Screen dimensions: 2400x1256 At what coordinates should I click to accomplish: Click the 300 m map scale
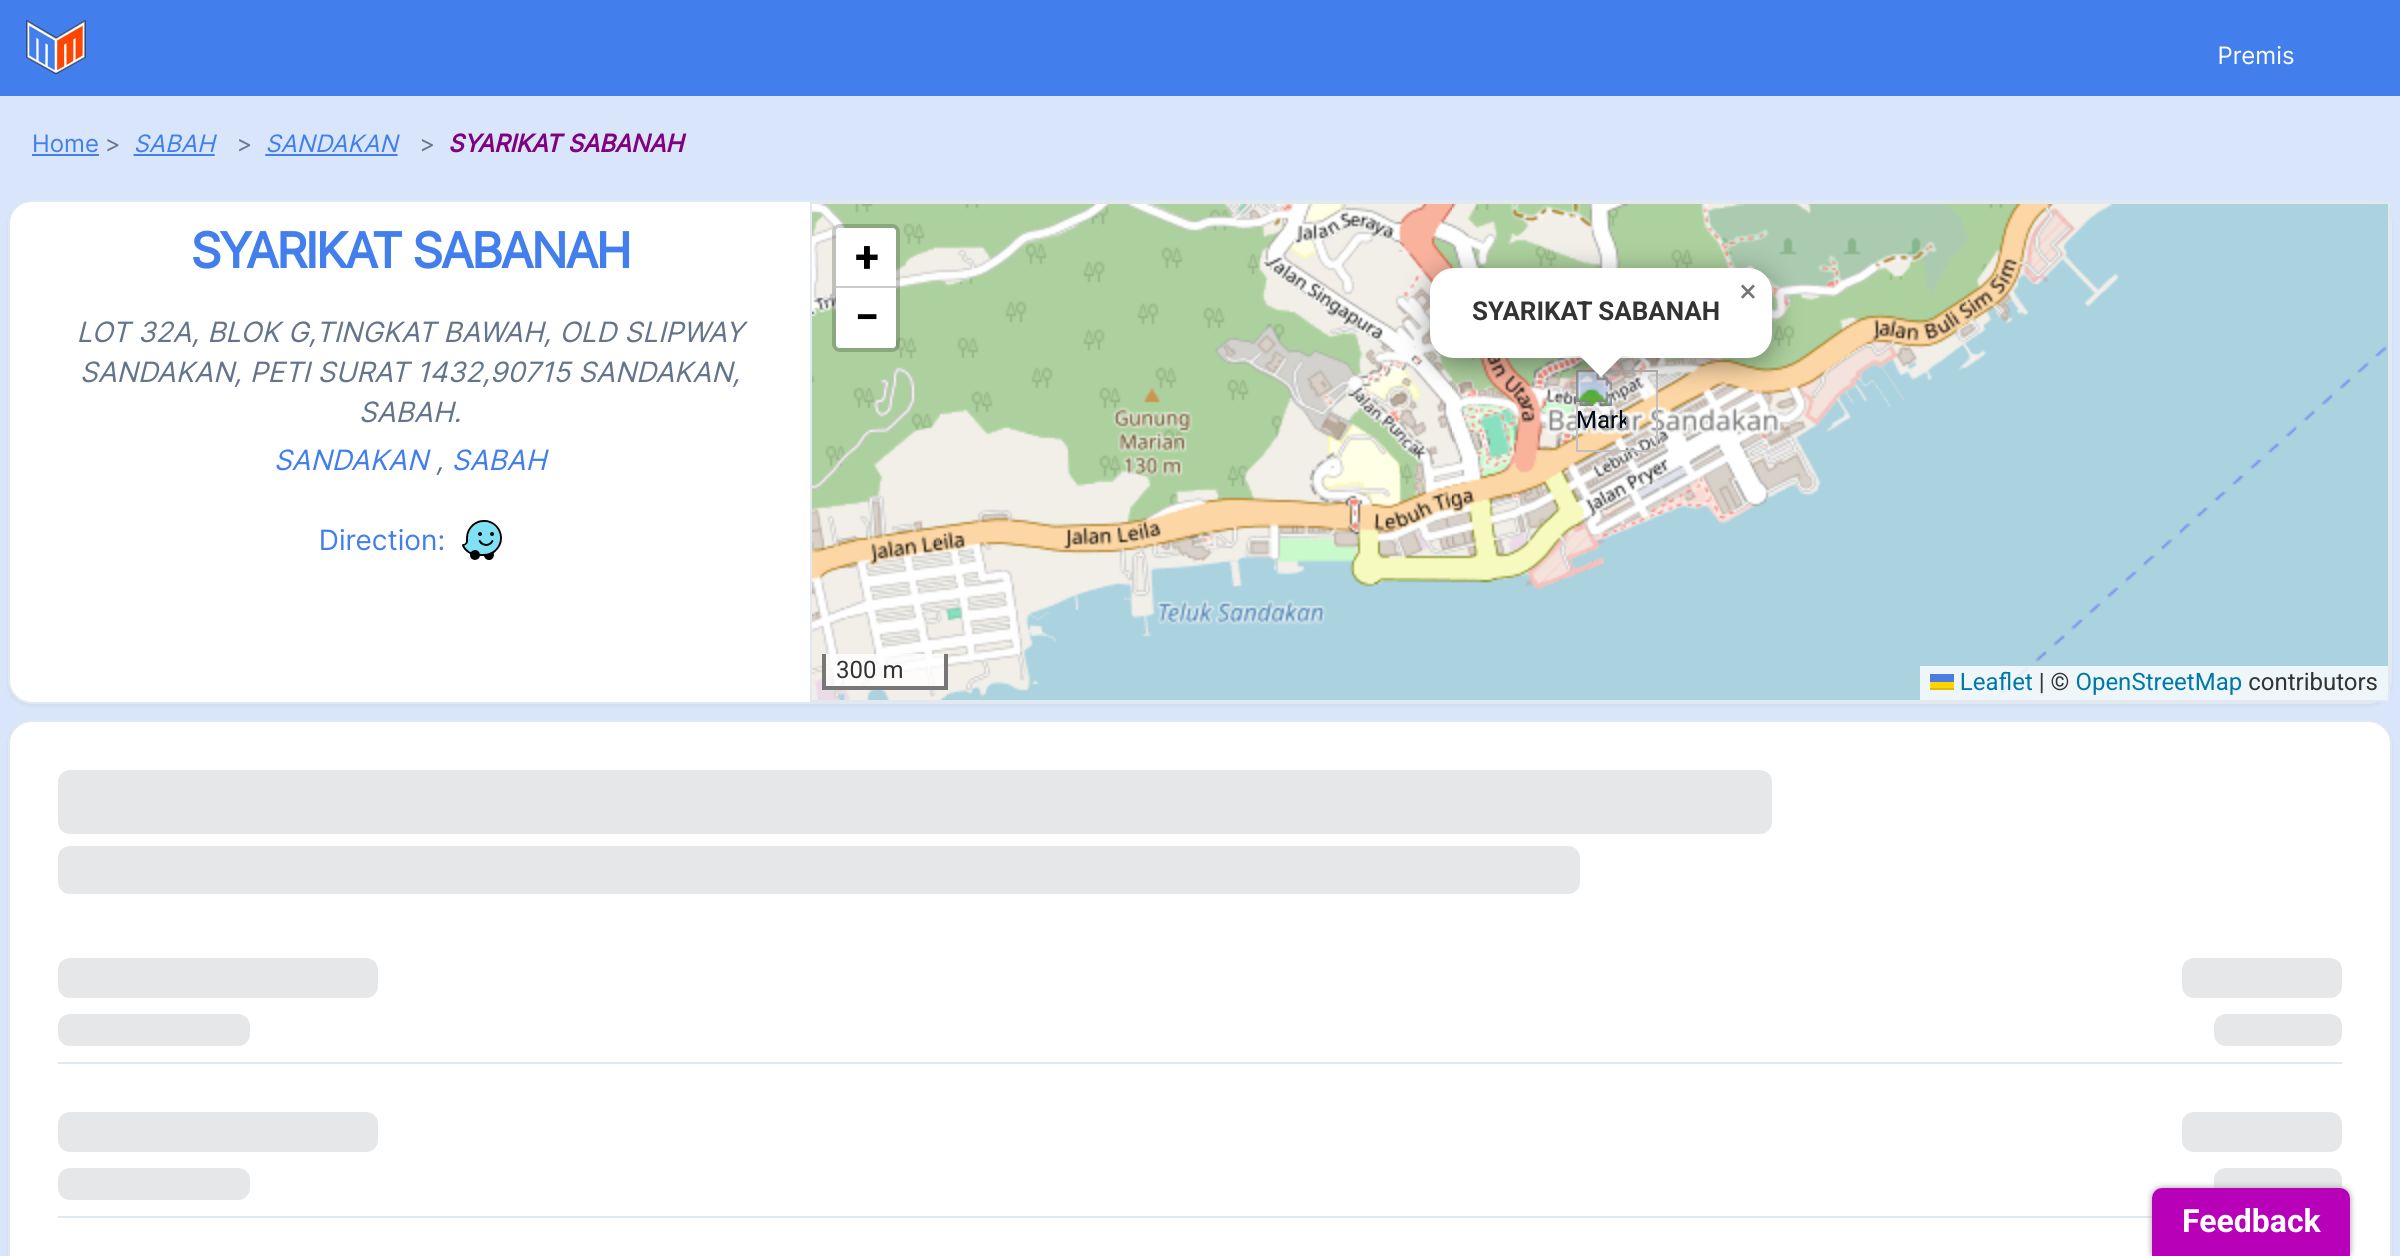point(884,670)
